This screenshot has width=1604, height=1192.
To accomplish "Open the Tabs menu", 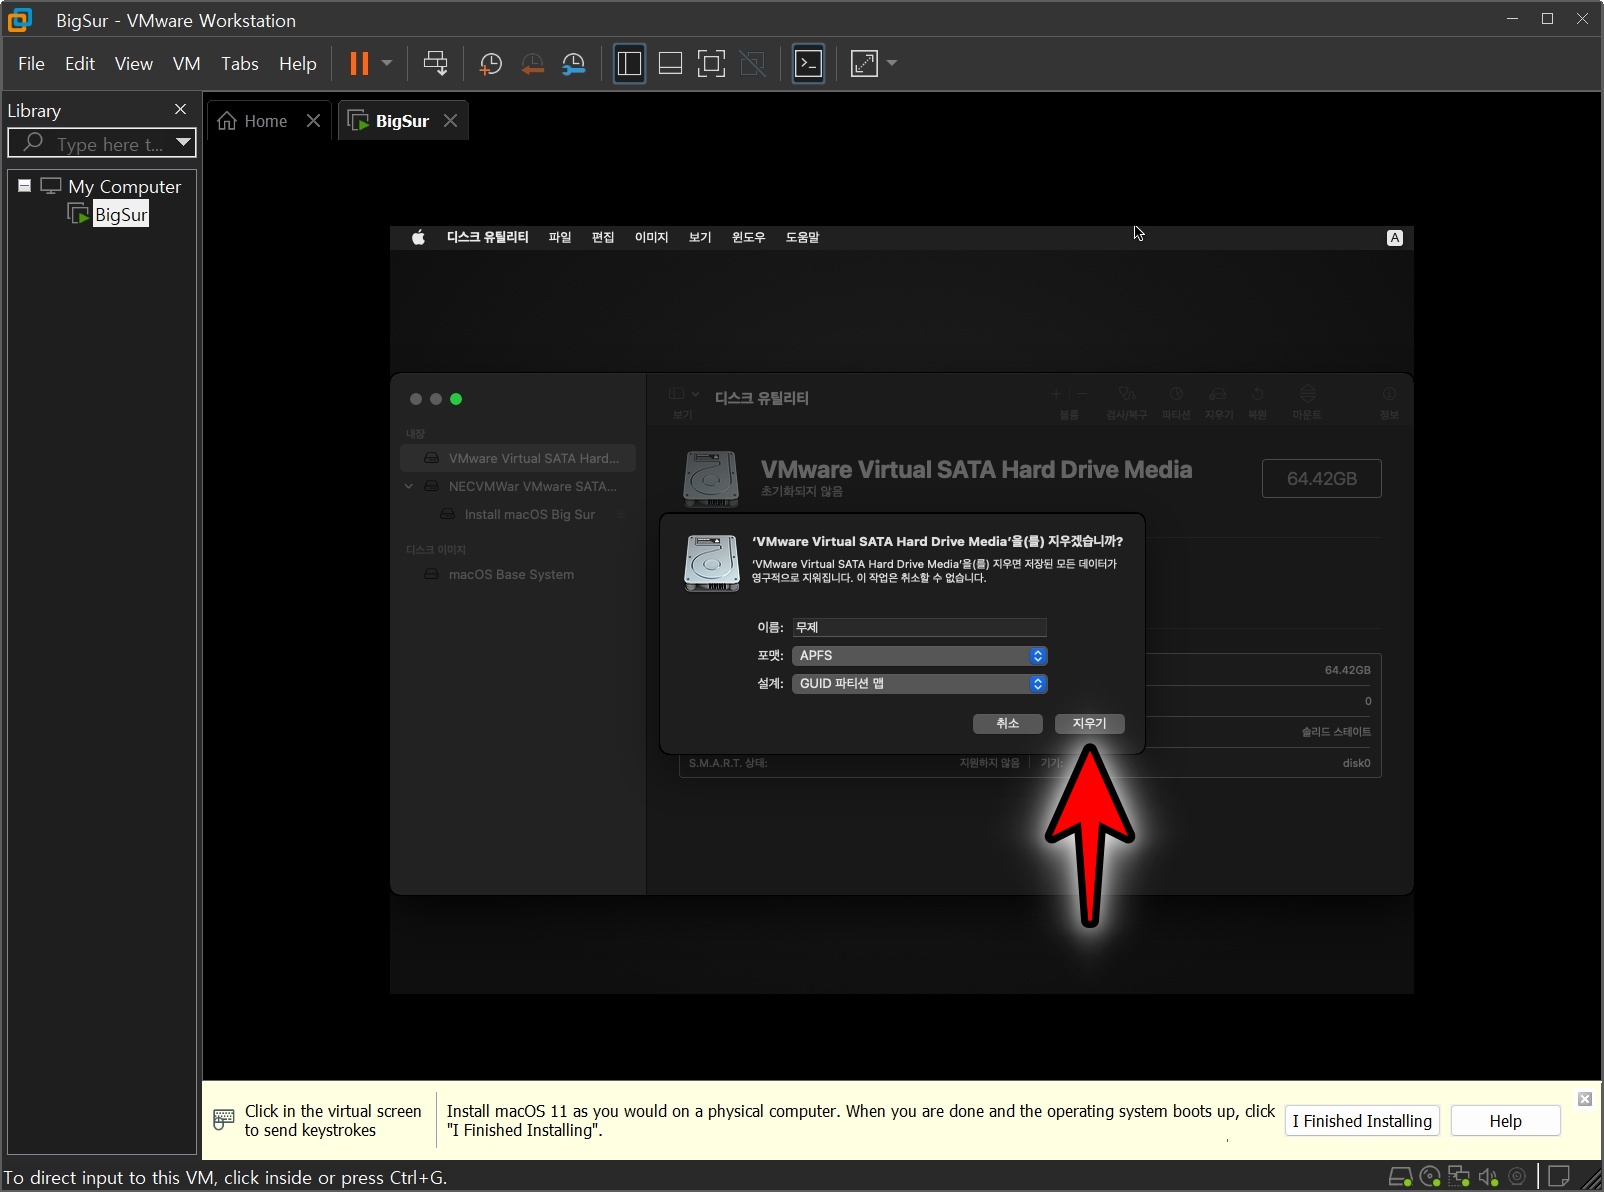I will (x=240, y=64).
